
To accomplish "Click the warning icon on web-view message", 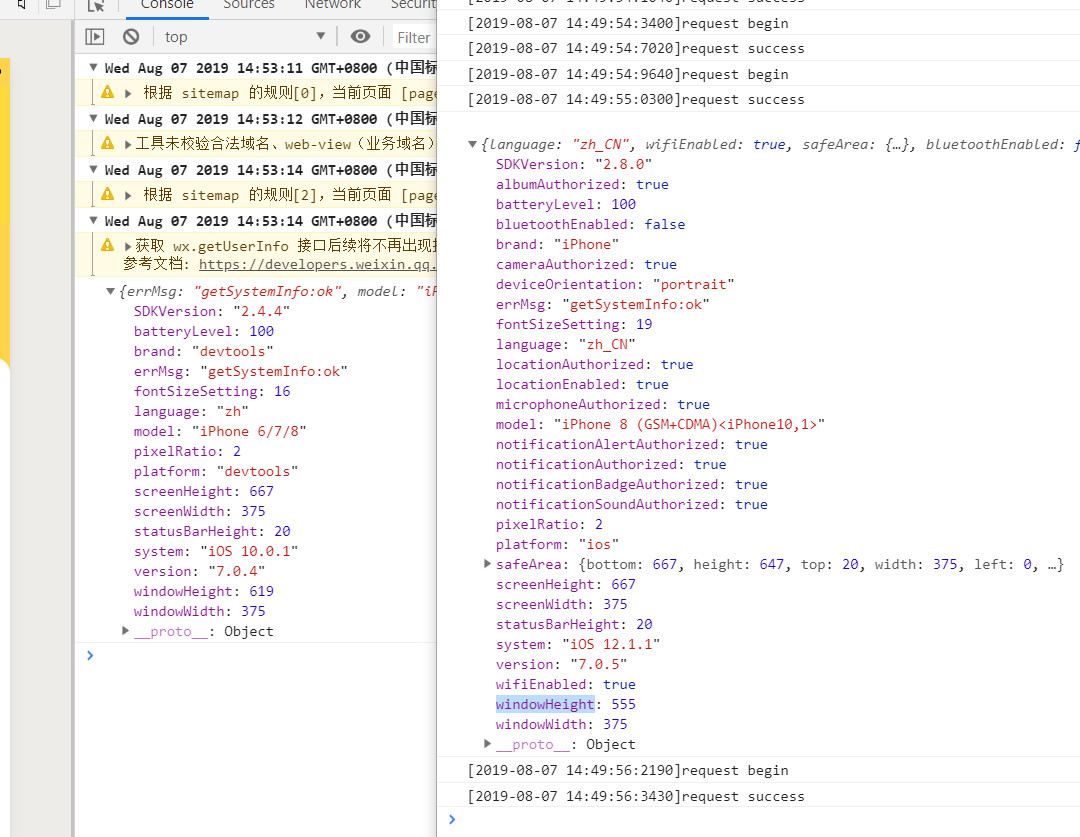I will (107, 143).
